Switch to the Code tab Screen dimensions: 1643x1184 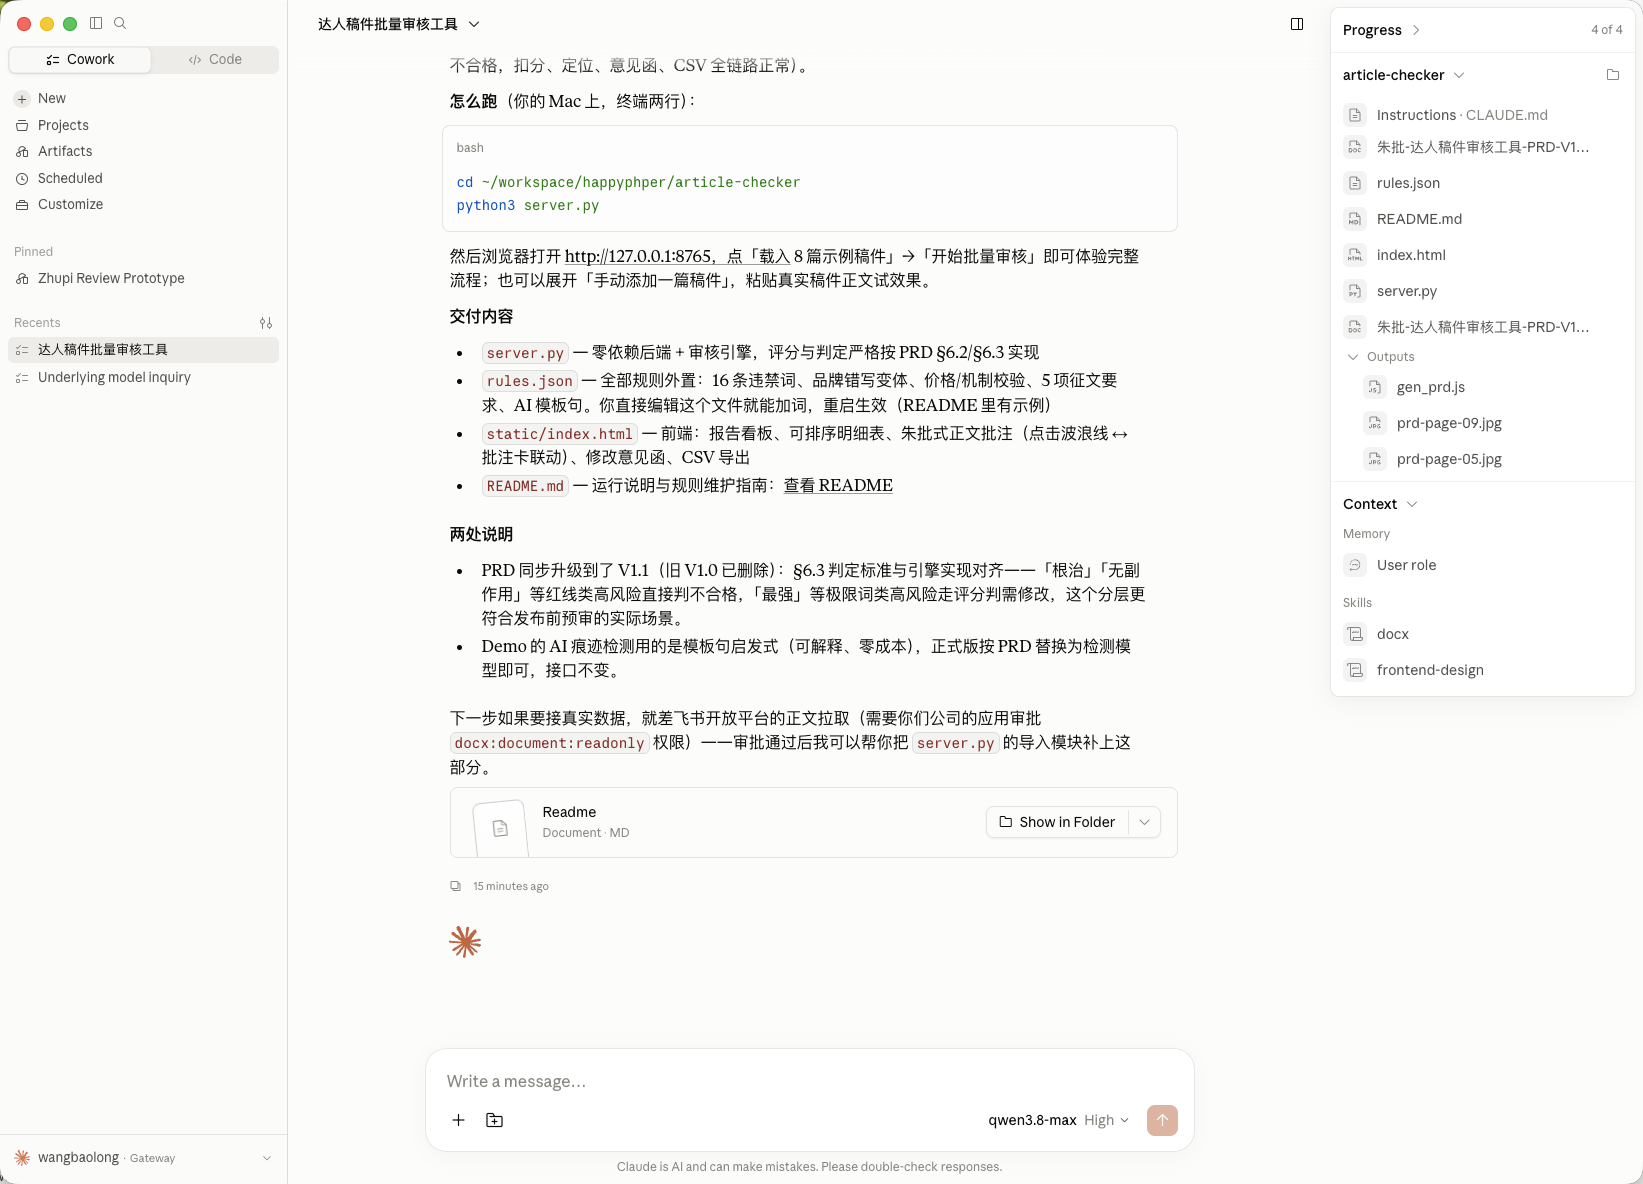pyautogui.click(x=215, y=59)
